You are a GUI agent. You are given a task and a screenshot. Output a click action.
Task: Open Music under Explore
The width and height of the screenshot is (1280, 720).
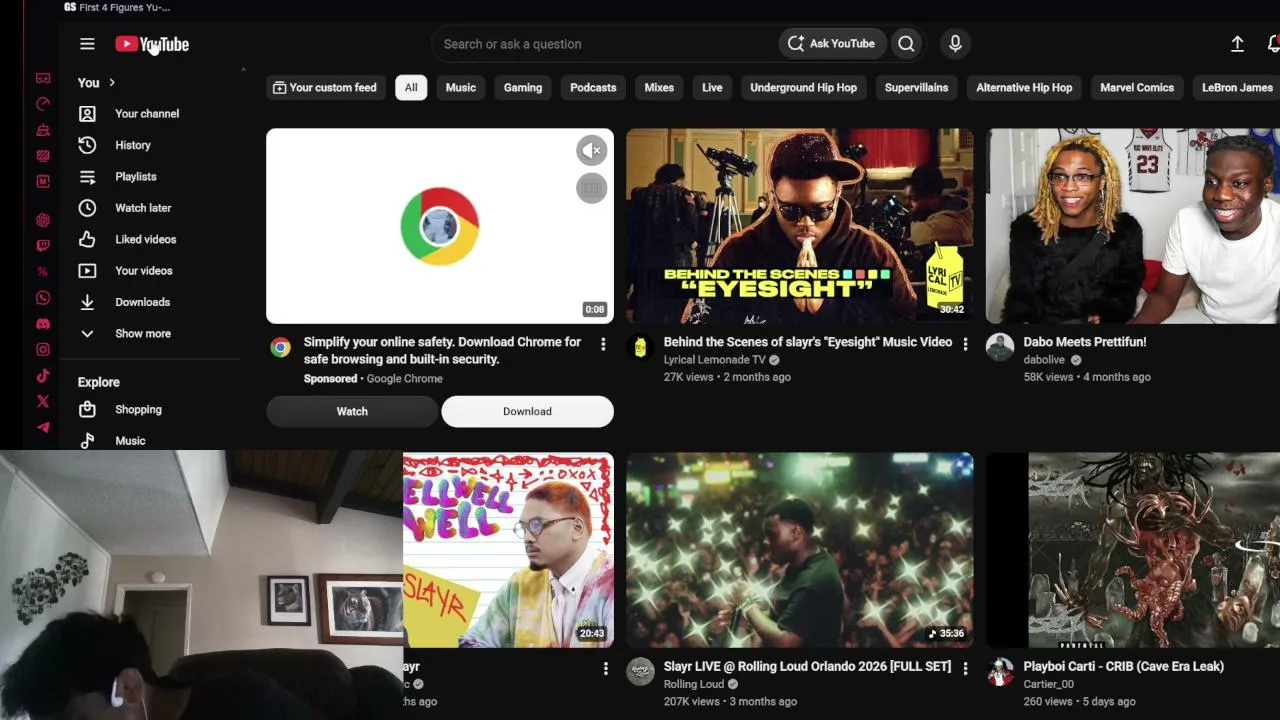click(x=130, y=440)
